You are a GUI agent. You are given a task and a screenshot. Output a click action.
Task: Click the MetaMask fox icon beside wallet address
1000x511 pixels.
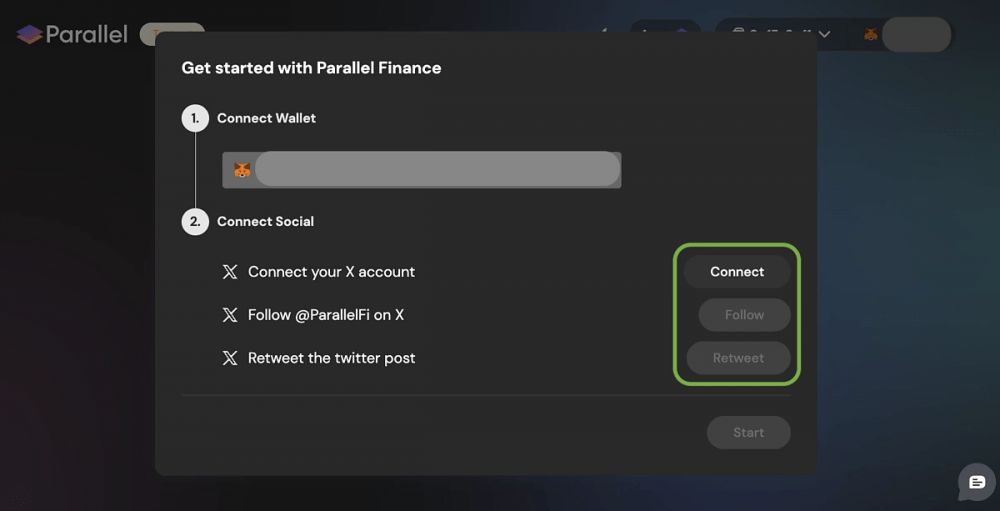coord(242,170)
